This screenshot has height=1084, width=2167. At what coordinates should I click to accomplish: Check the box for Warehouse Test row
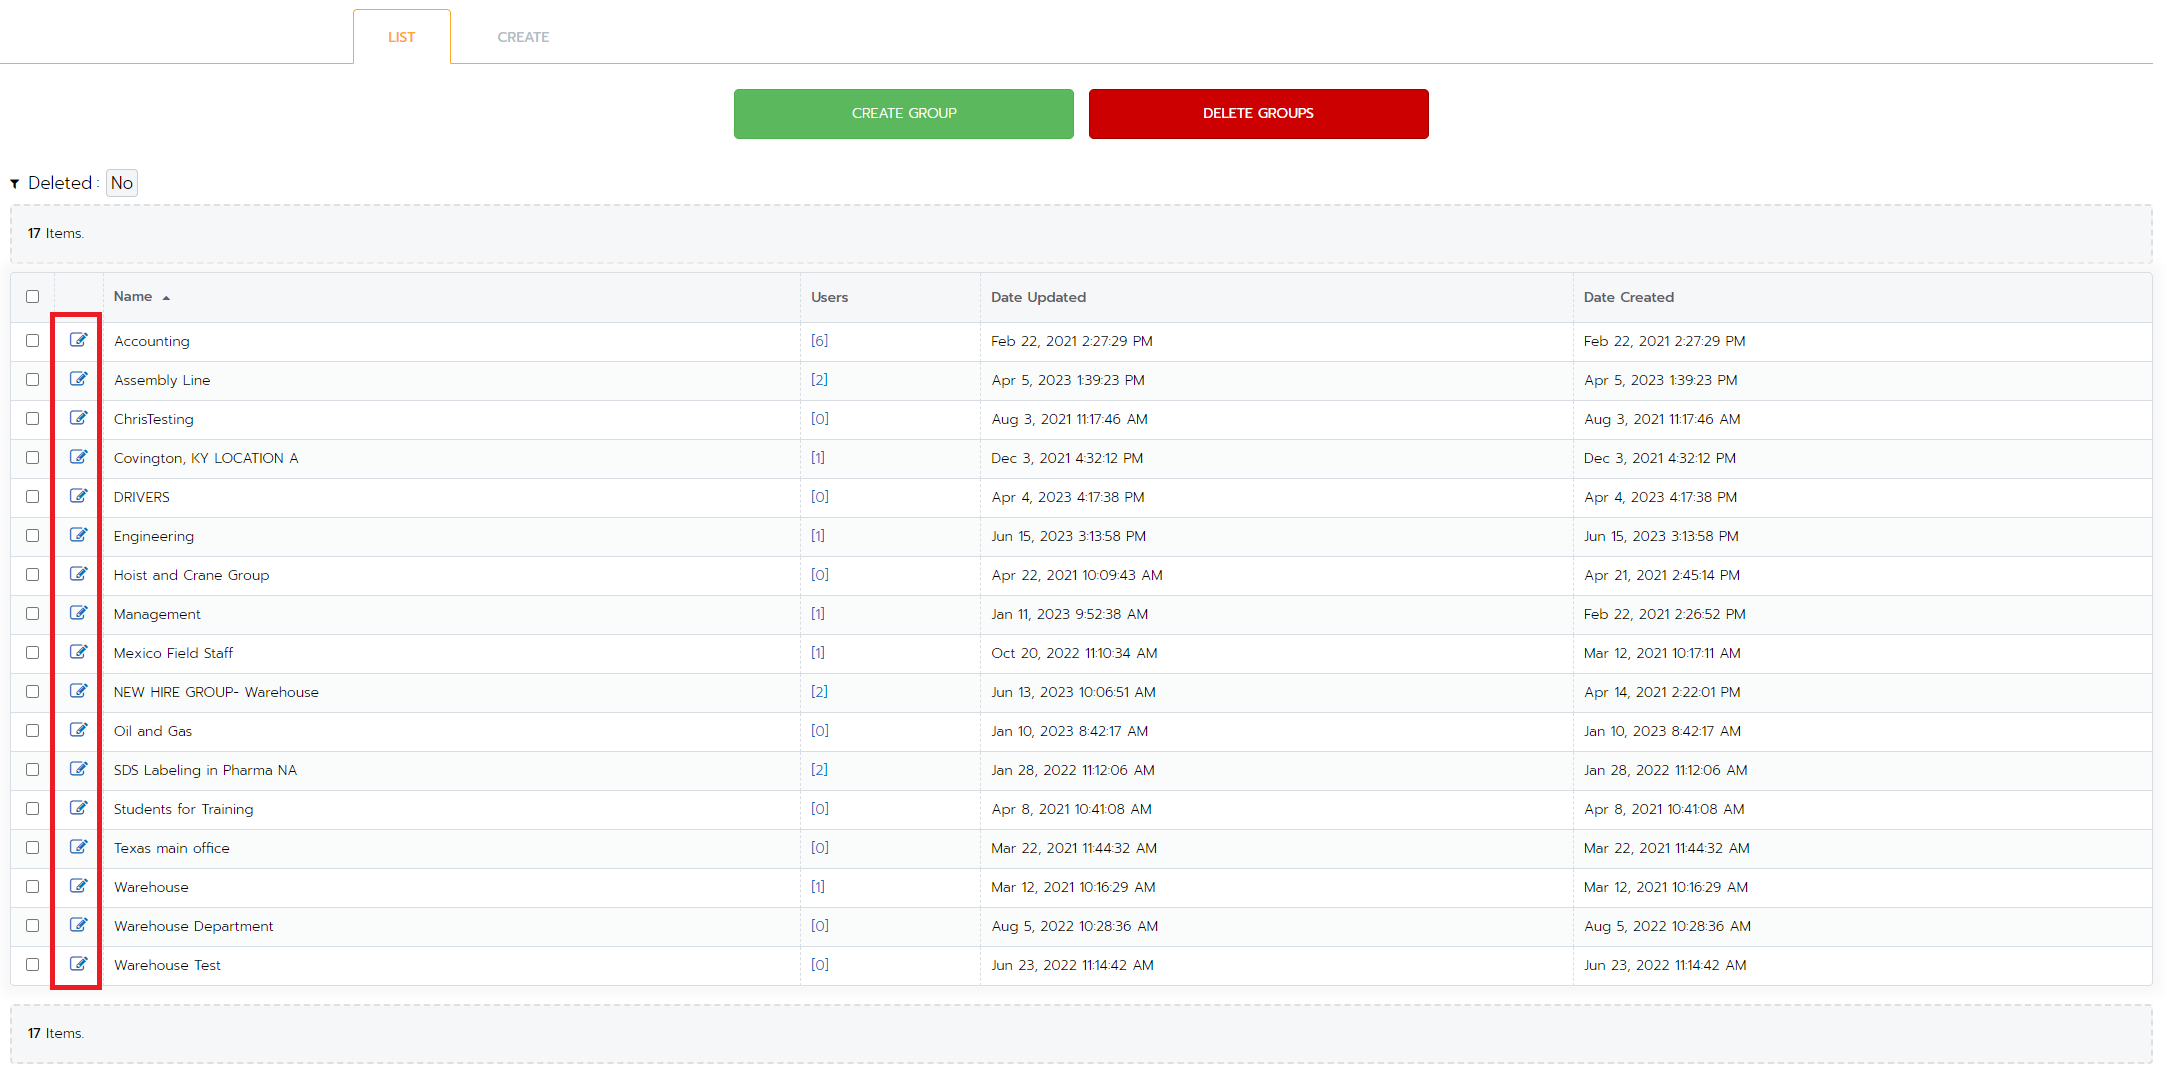tap(32, 963)
